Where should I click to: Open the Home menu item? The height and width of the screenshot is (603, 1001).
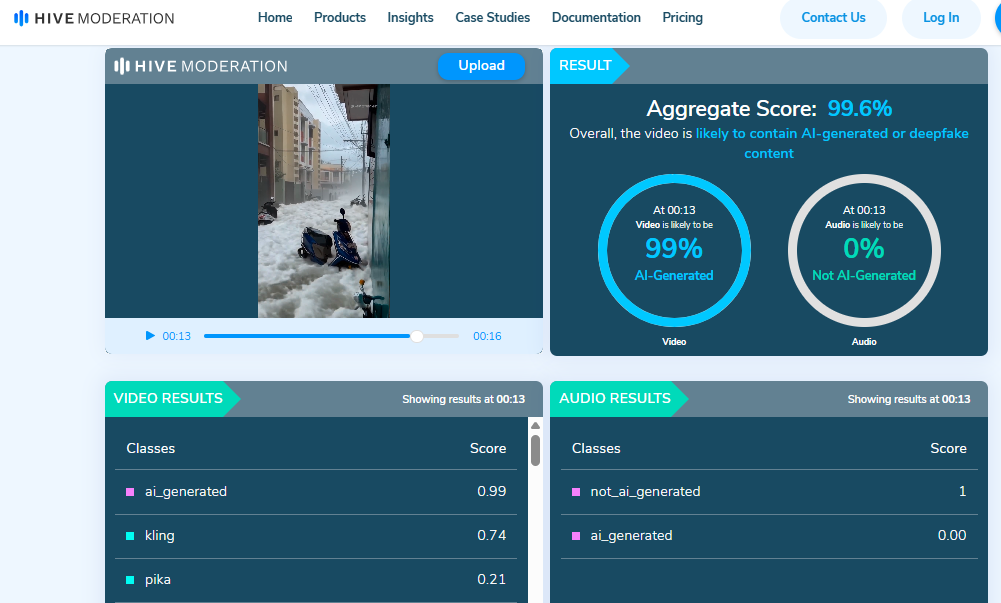point(275,18)
